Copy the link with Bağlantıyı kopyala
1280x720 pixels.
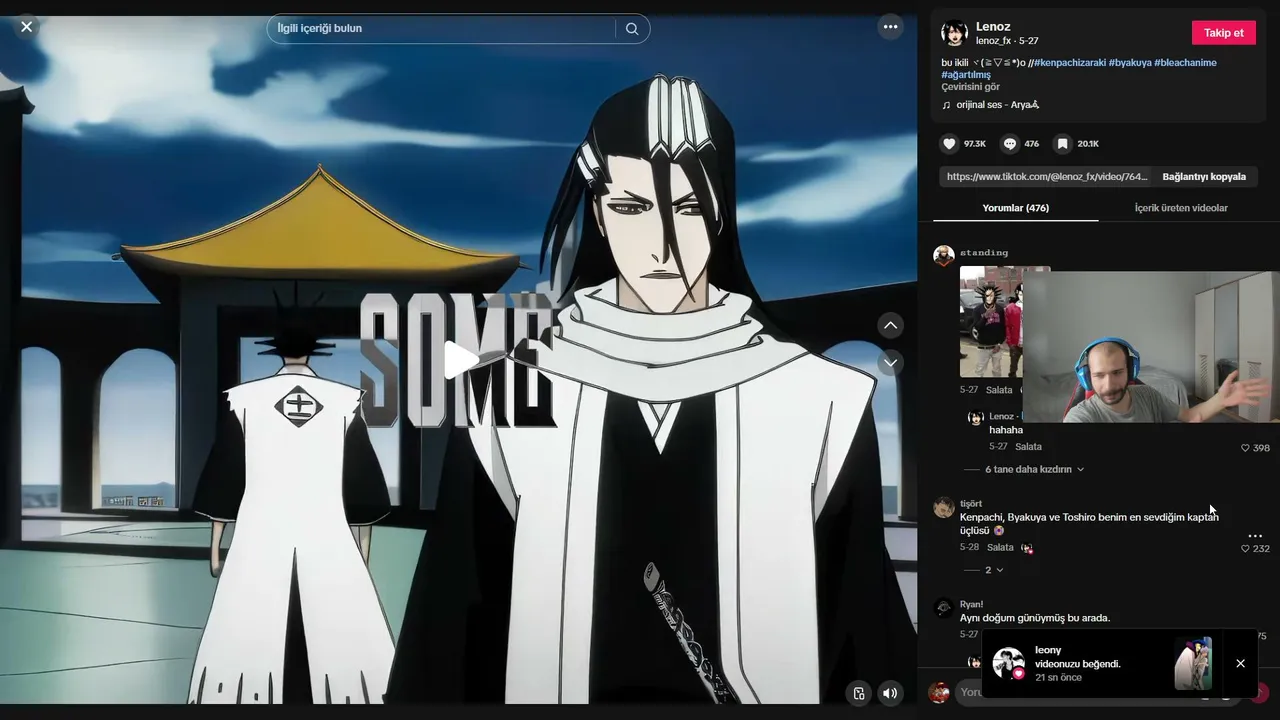tap(1204, 177)
